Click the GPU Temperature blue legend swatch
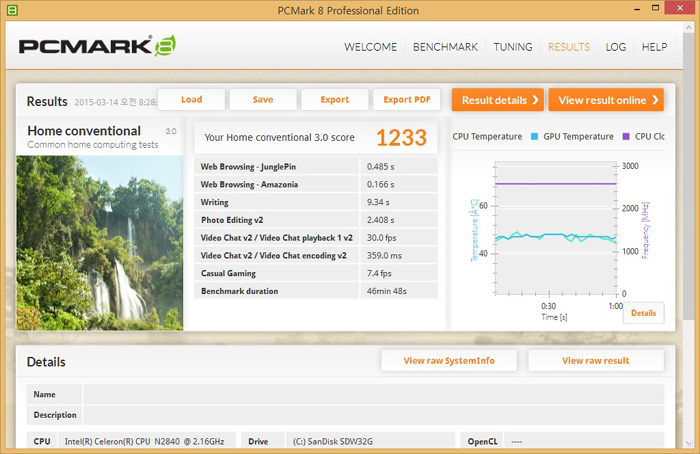The width and height of the screenshot is (700, 454). [x=534, y=137]
